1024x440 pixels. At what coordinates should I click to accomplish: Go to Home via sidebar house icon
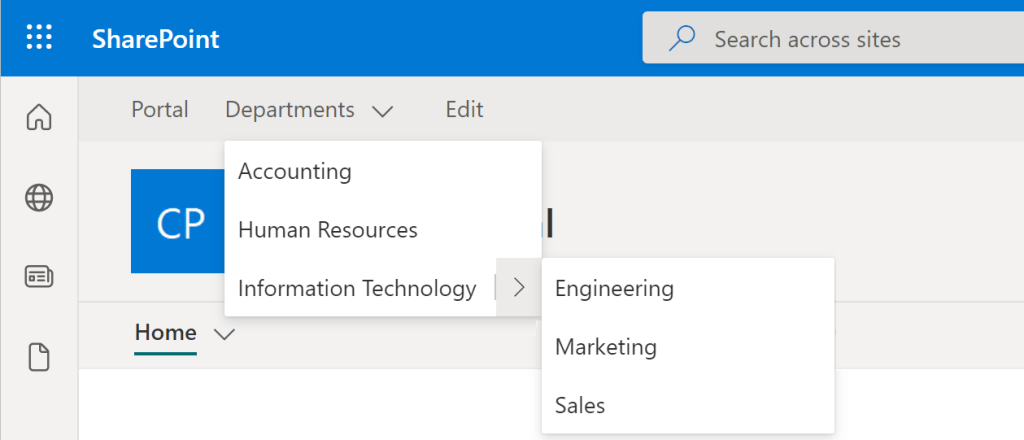[39, 117]
